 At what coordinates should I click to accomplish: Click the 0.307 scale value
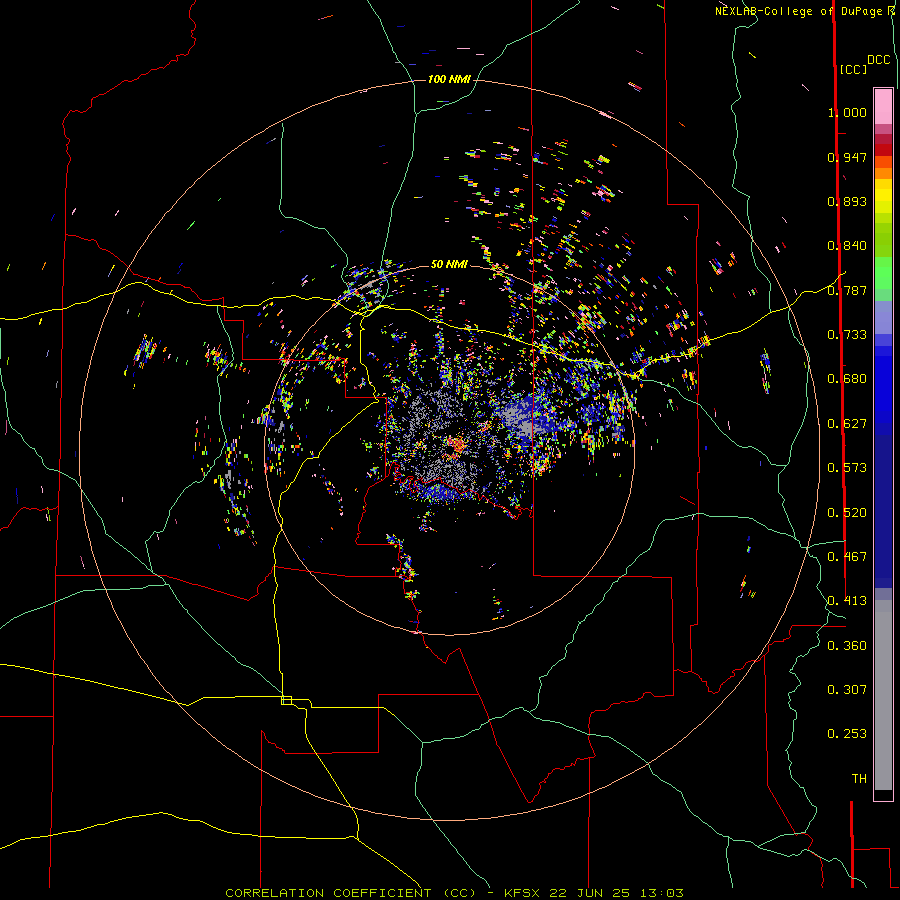847,690
